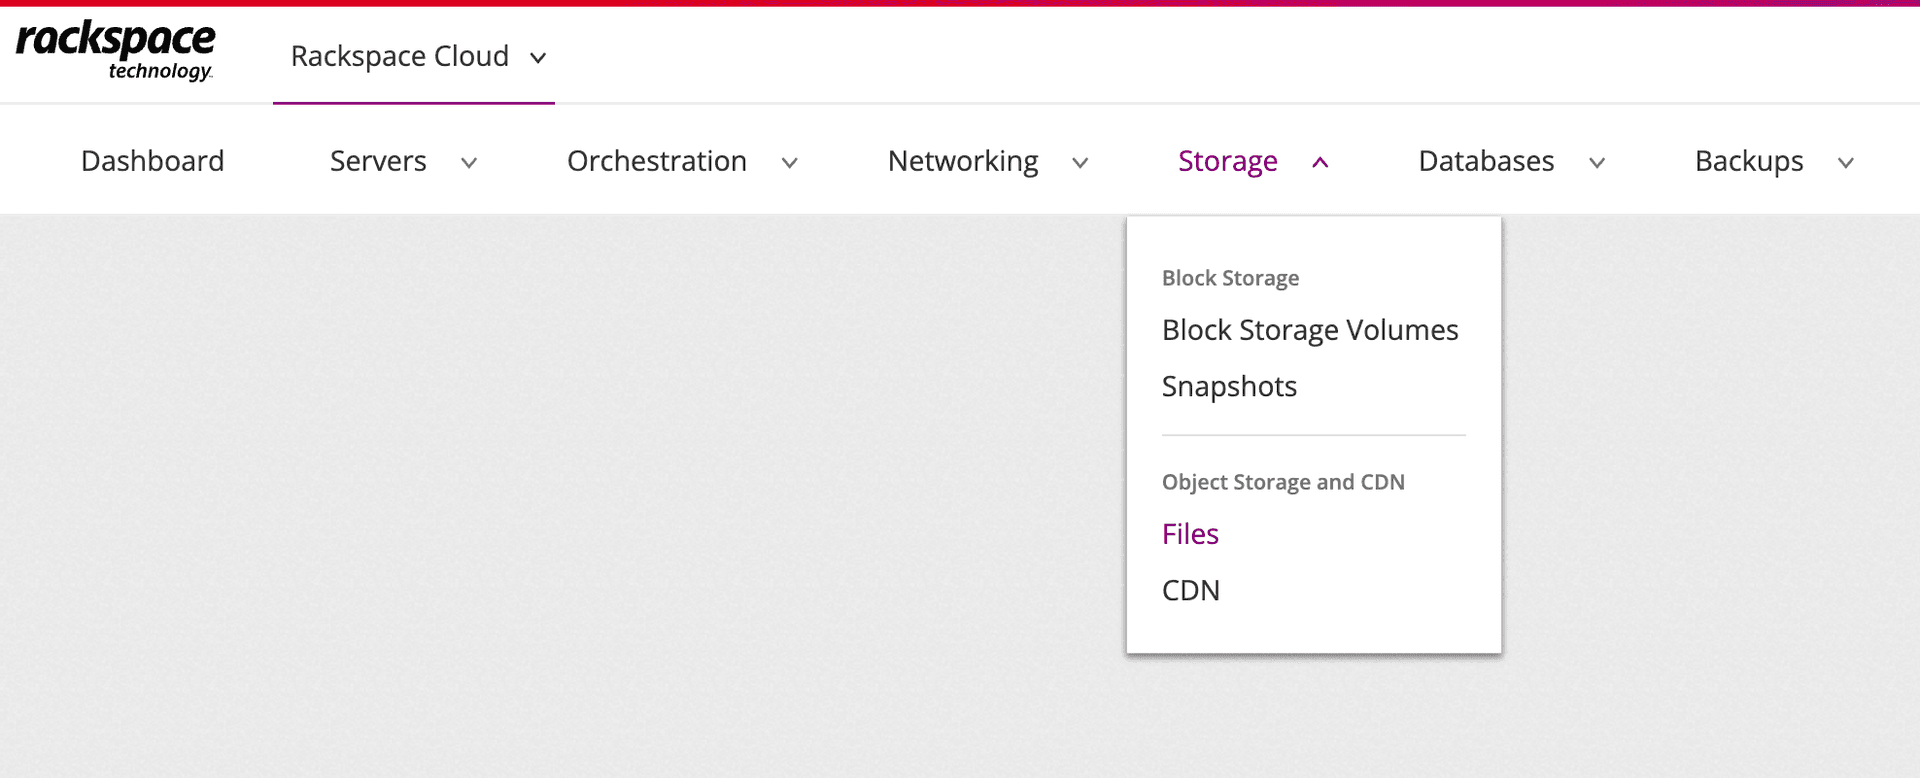Viewport: 1920px width, 778px height.
Task: Expand the Databases dropdown chevron
Action: (1597, 163)
